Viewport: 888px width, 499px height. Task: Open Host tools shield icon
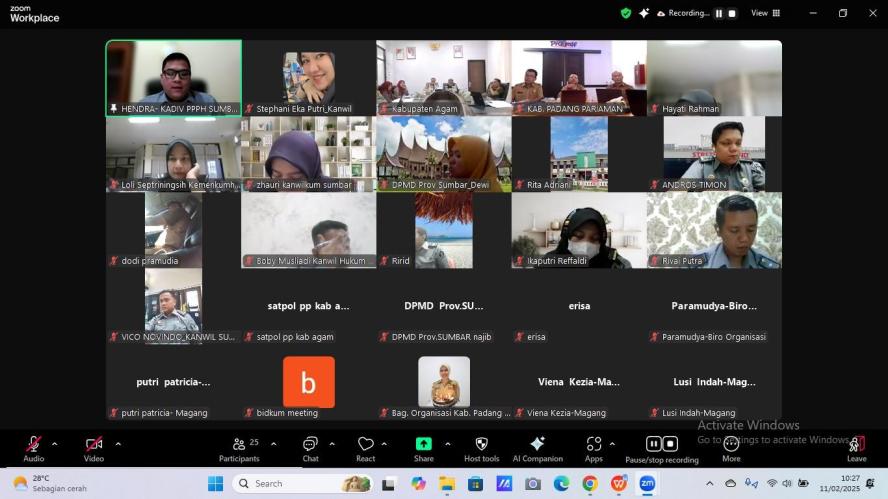pyautogui.click(x=481, y=447)
